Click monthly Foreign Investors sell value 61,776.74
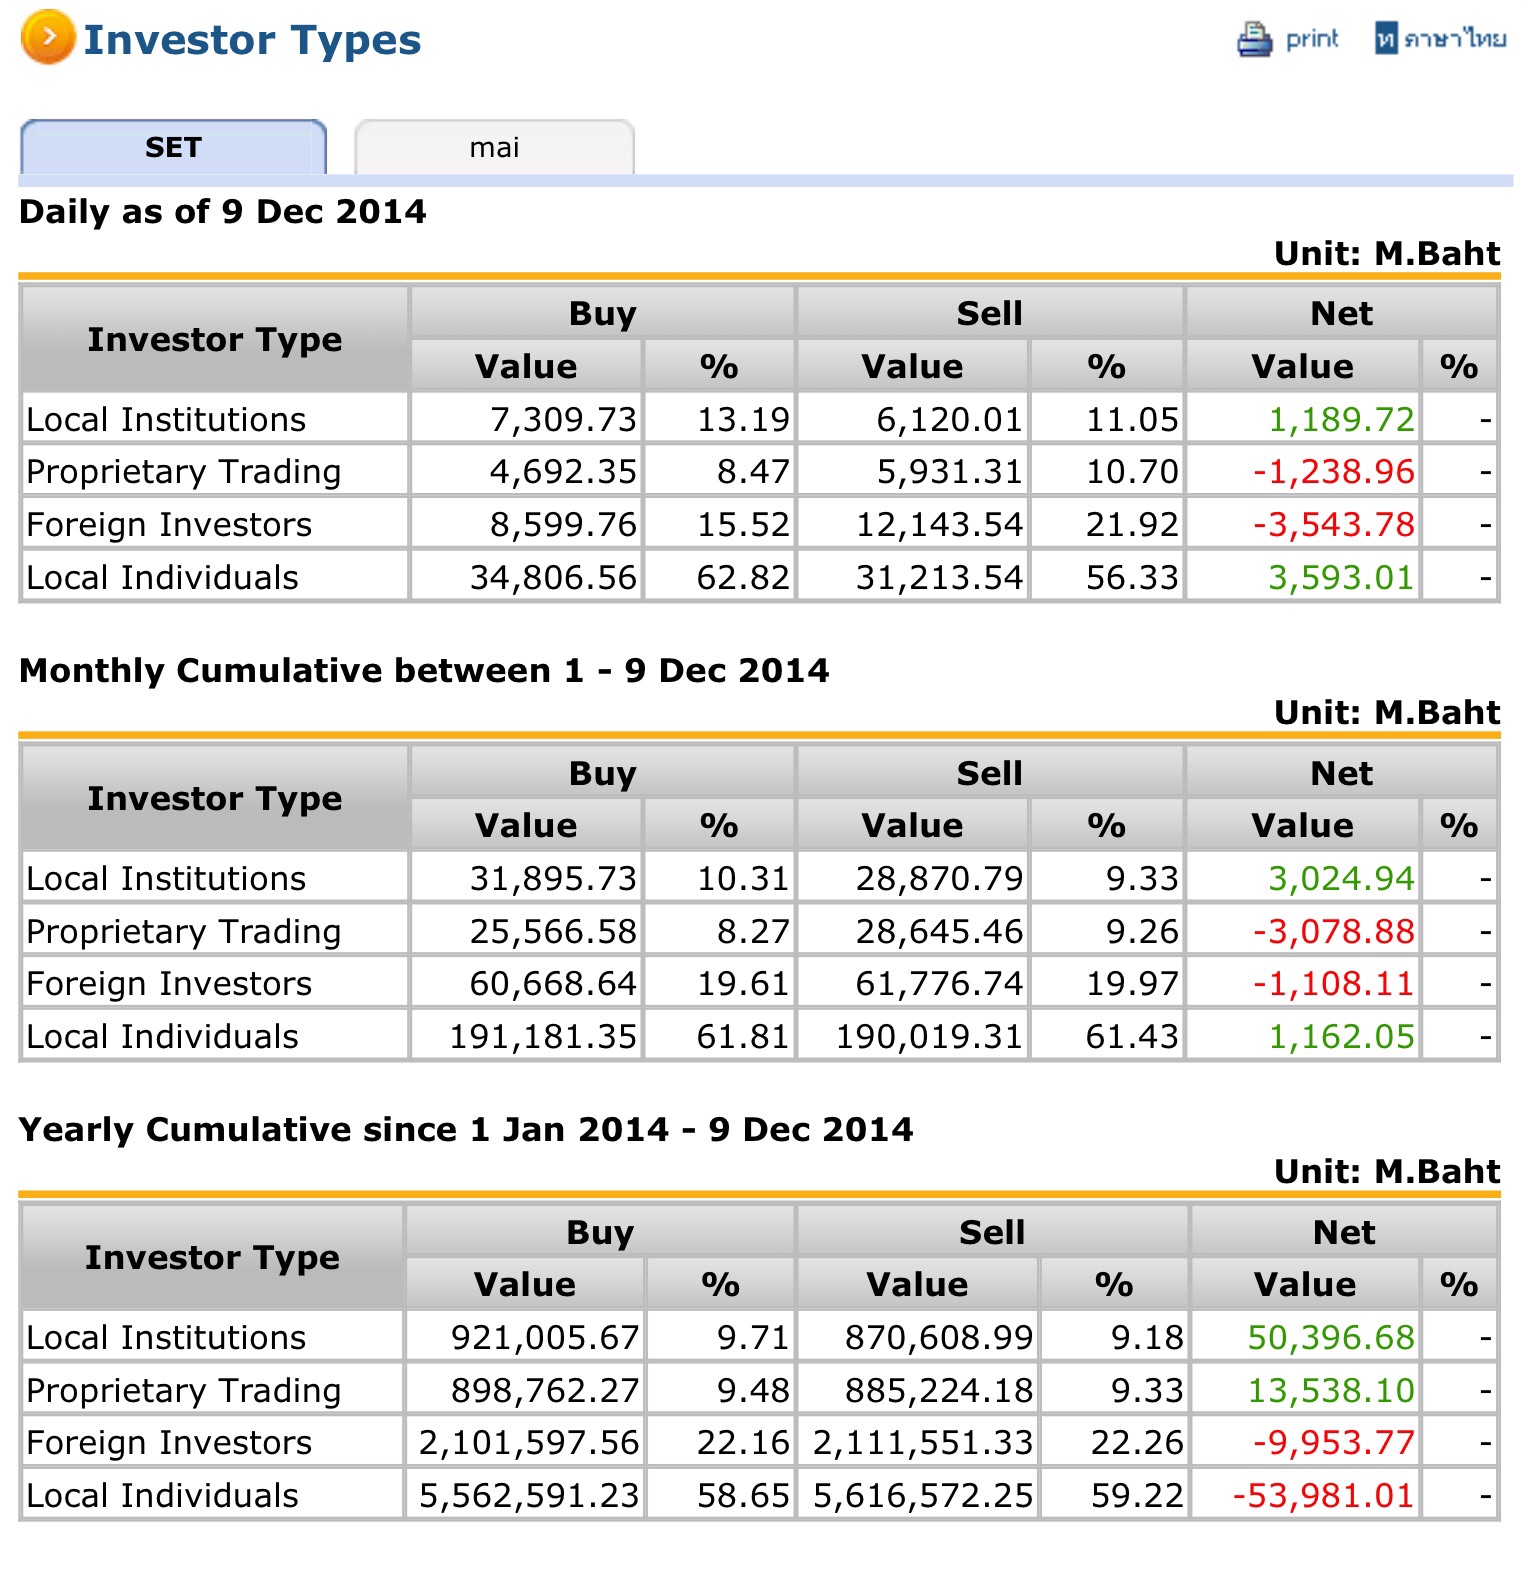 click(939, 983)
